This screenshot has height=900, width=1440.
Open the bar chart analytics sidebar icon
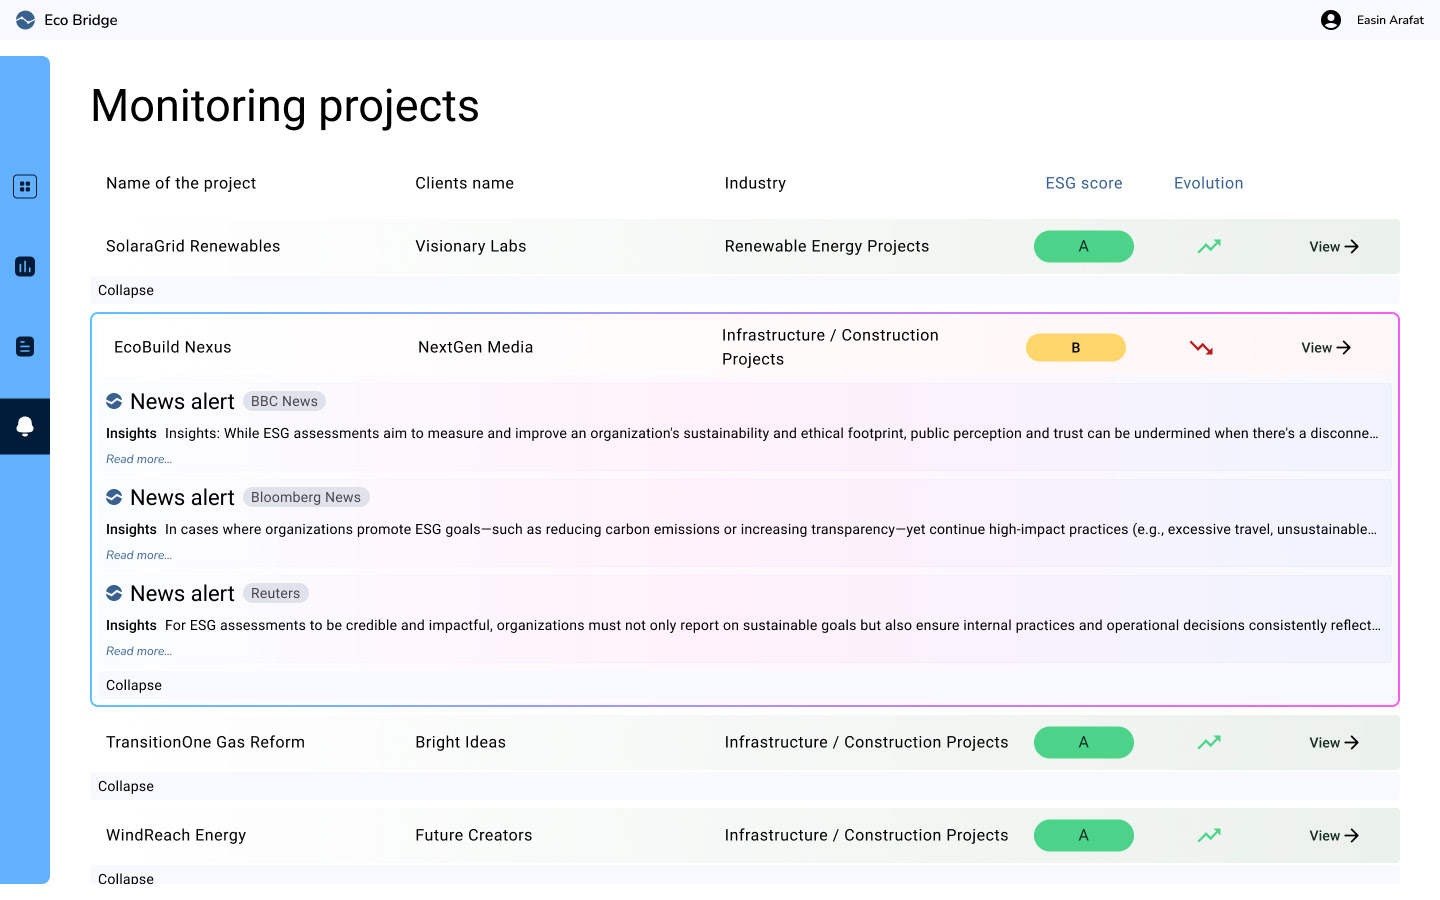coord(25,266)
